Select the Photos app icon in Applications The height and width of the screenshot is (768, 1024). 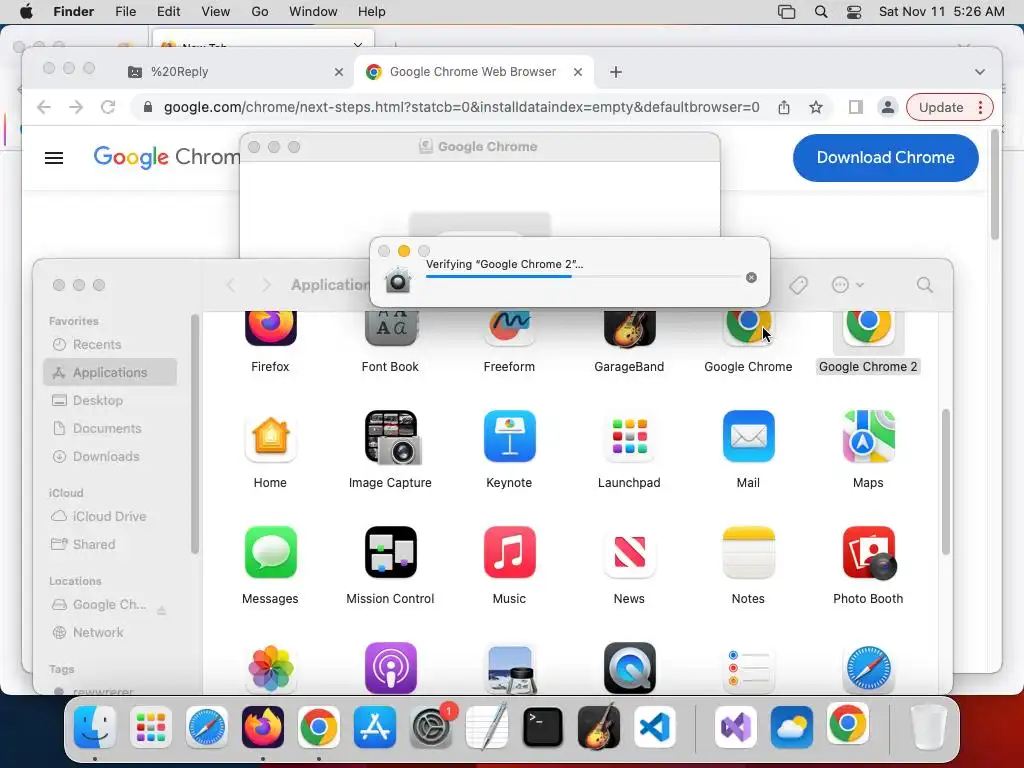270,668
